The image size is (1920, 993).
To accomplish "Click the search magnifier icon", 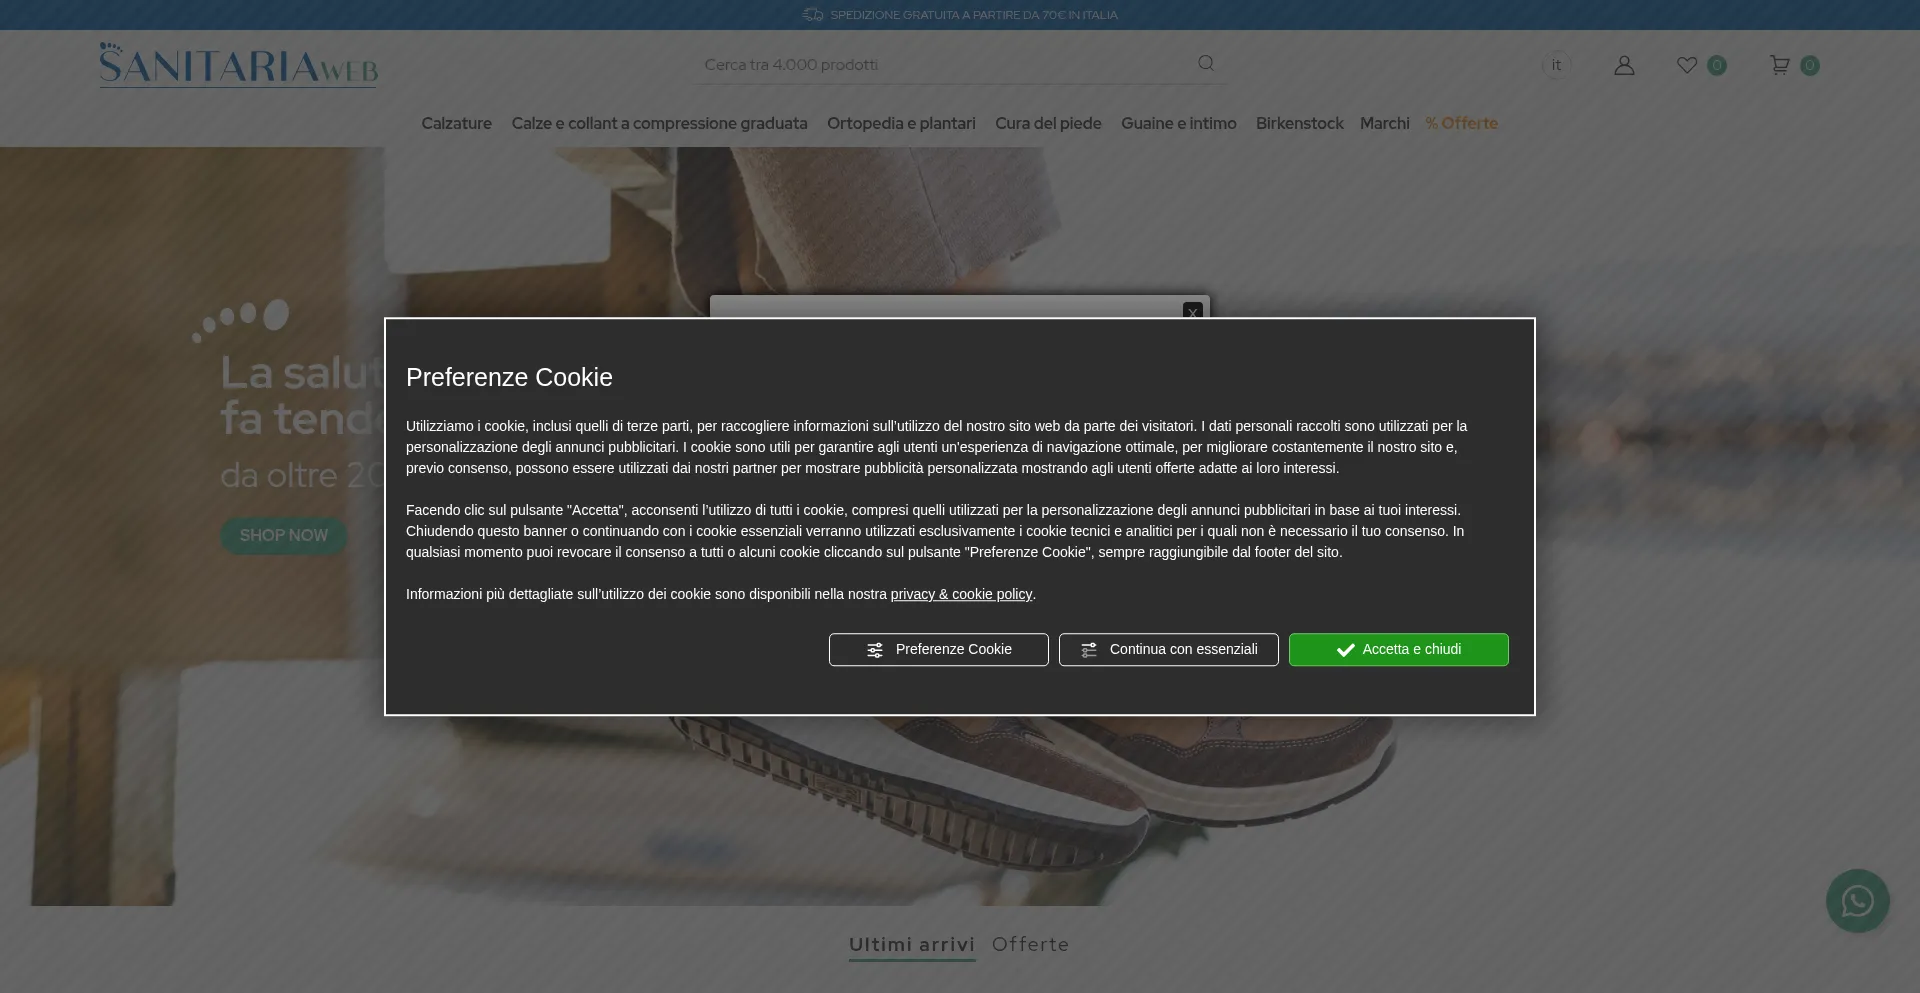I will pyautogui.click(x=1206, y=63).
